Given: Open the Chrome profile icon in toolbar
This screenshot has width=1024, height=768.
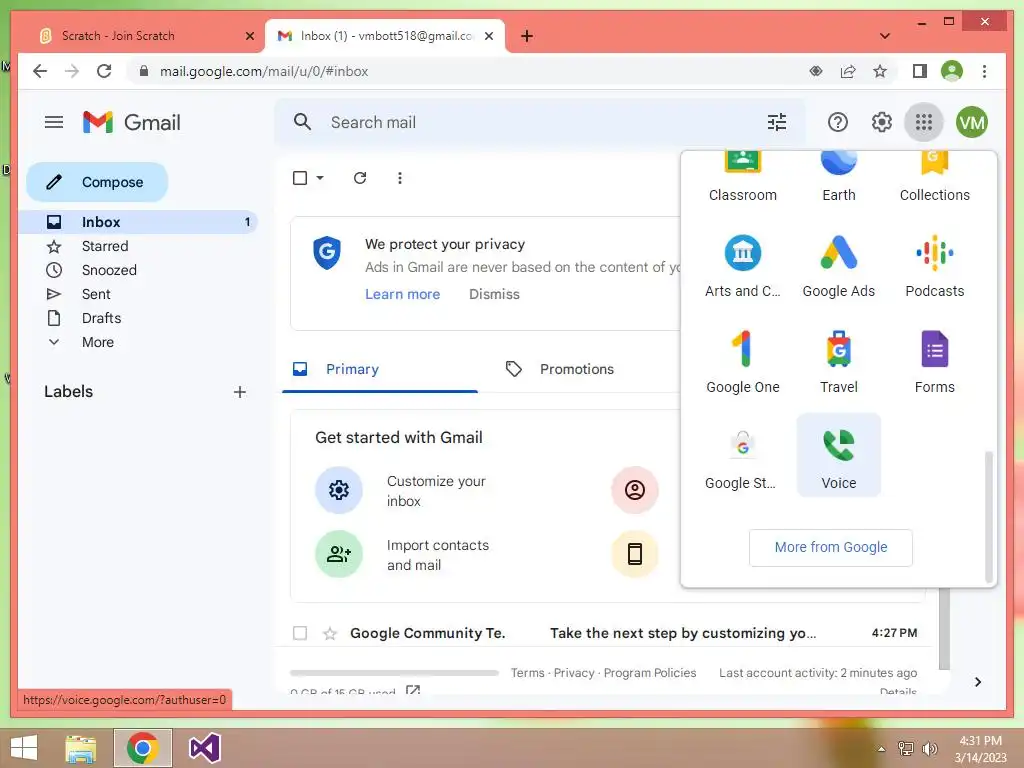Looking at the screenshot, I should (x=952, y=71).
